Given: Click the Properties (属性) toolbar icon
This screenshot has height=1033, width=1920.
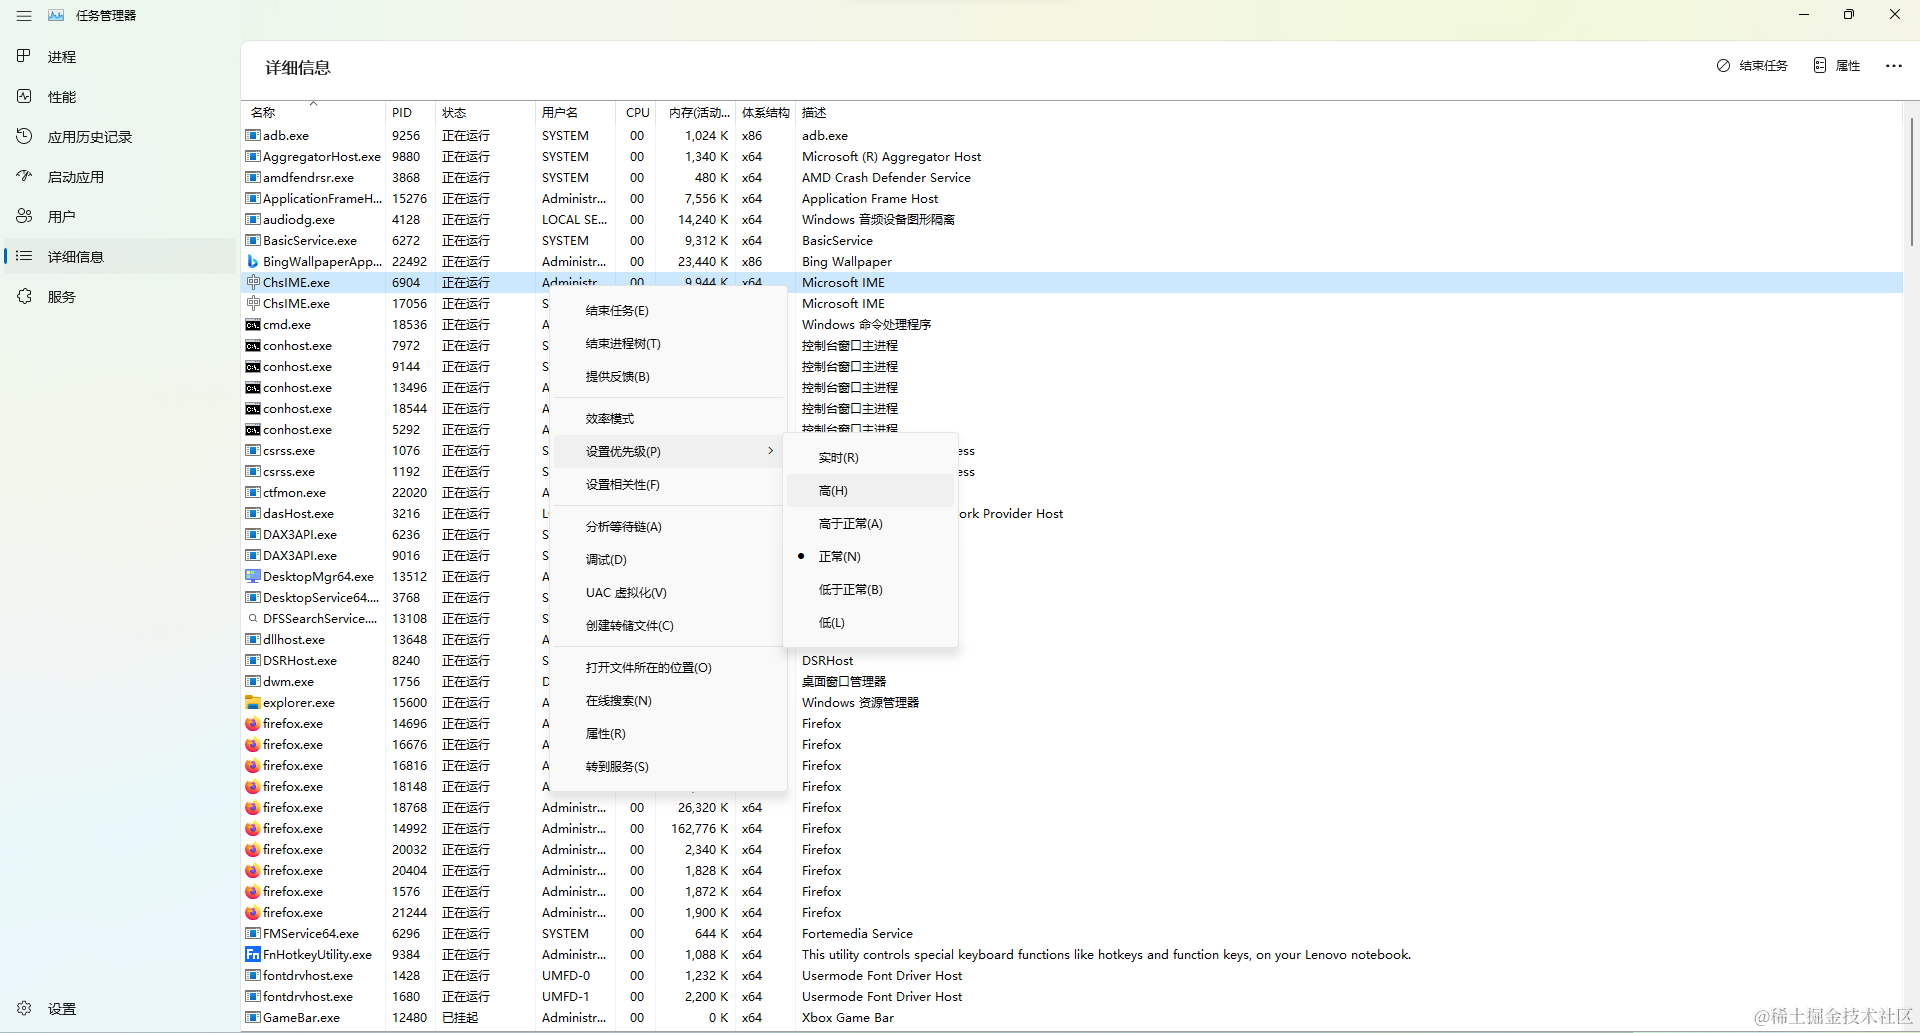Looking at the screenshot, I should 1820,66.
